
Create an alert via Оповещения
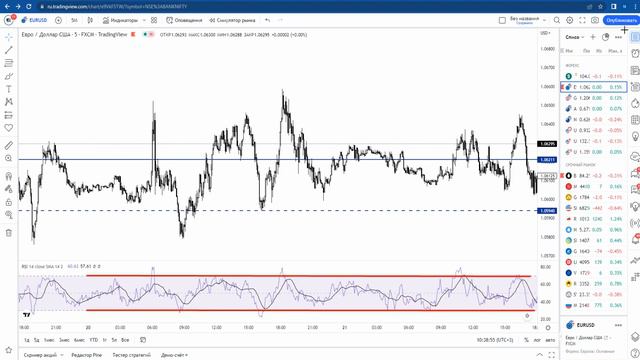tap(184, 20)
